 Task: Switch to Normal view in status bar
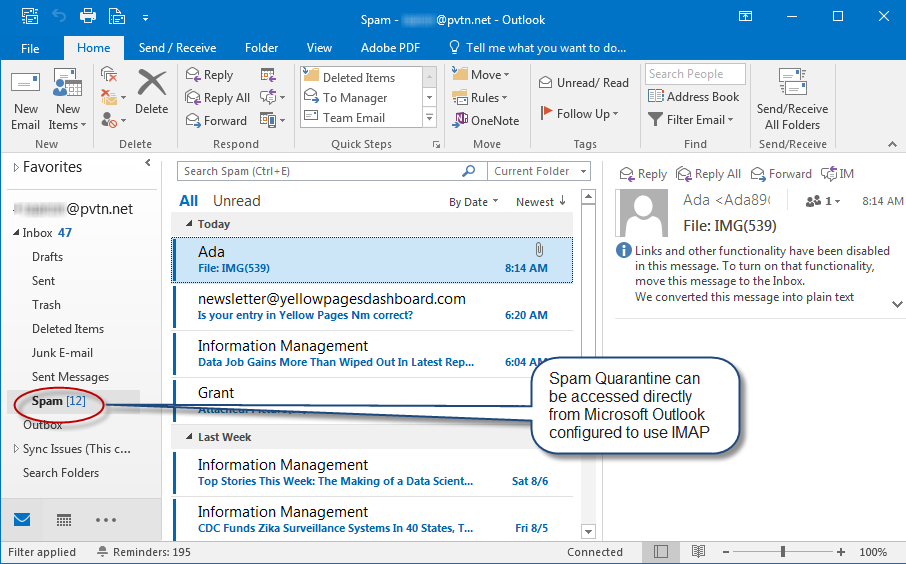pyautogui.click(x=661, y=551)
